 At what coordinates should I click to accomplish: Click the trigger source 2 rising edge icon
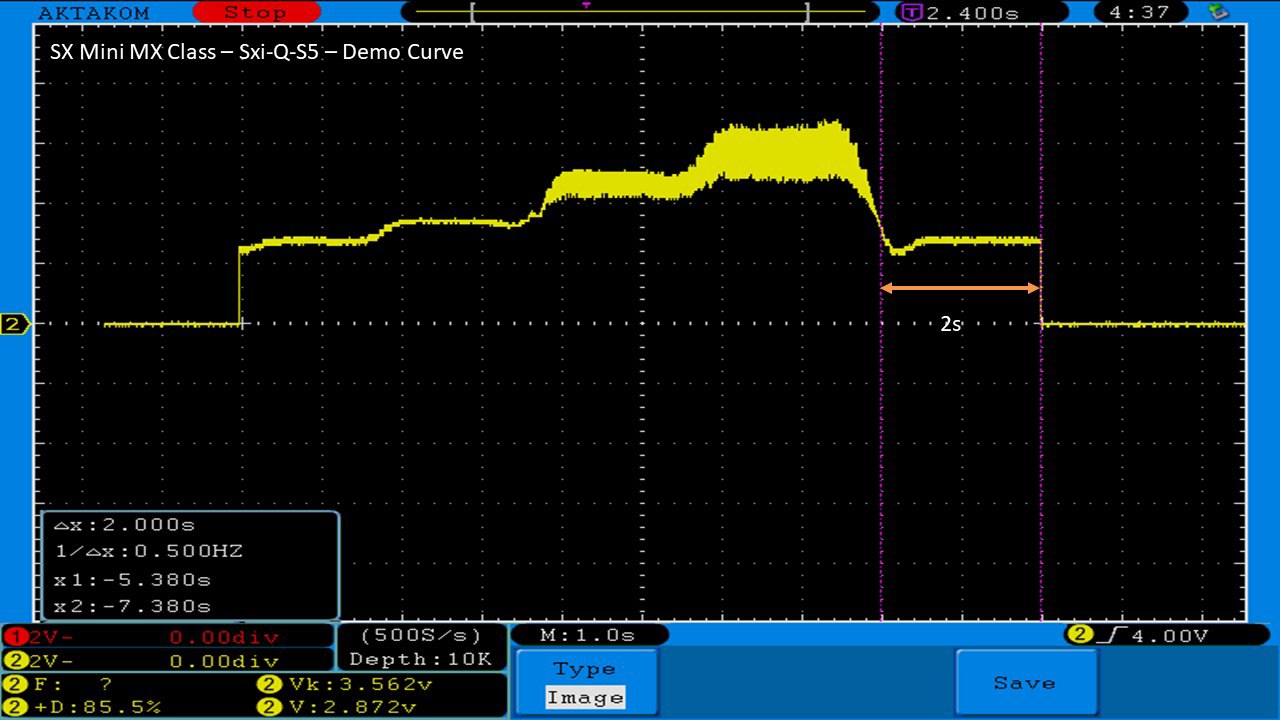pos(1095,634)
